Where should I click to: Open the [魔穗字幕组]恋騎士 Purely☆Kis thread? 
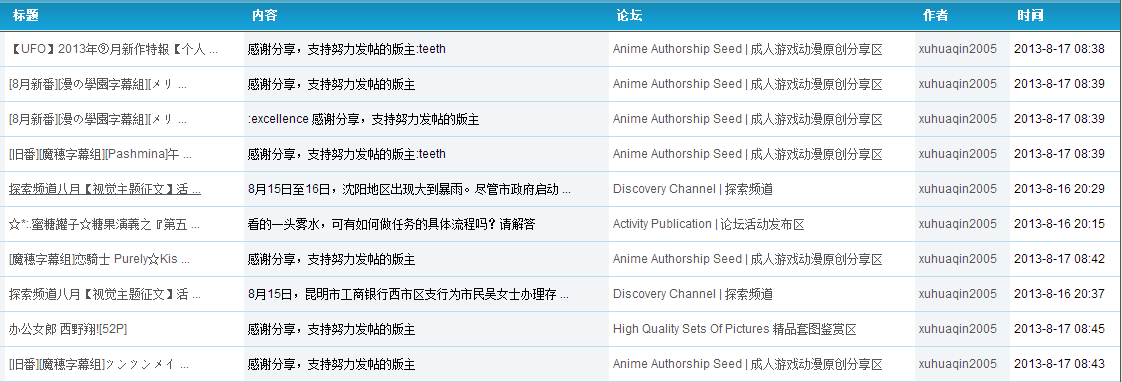coord(99,260)
